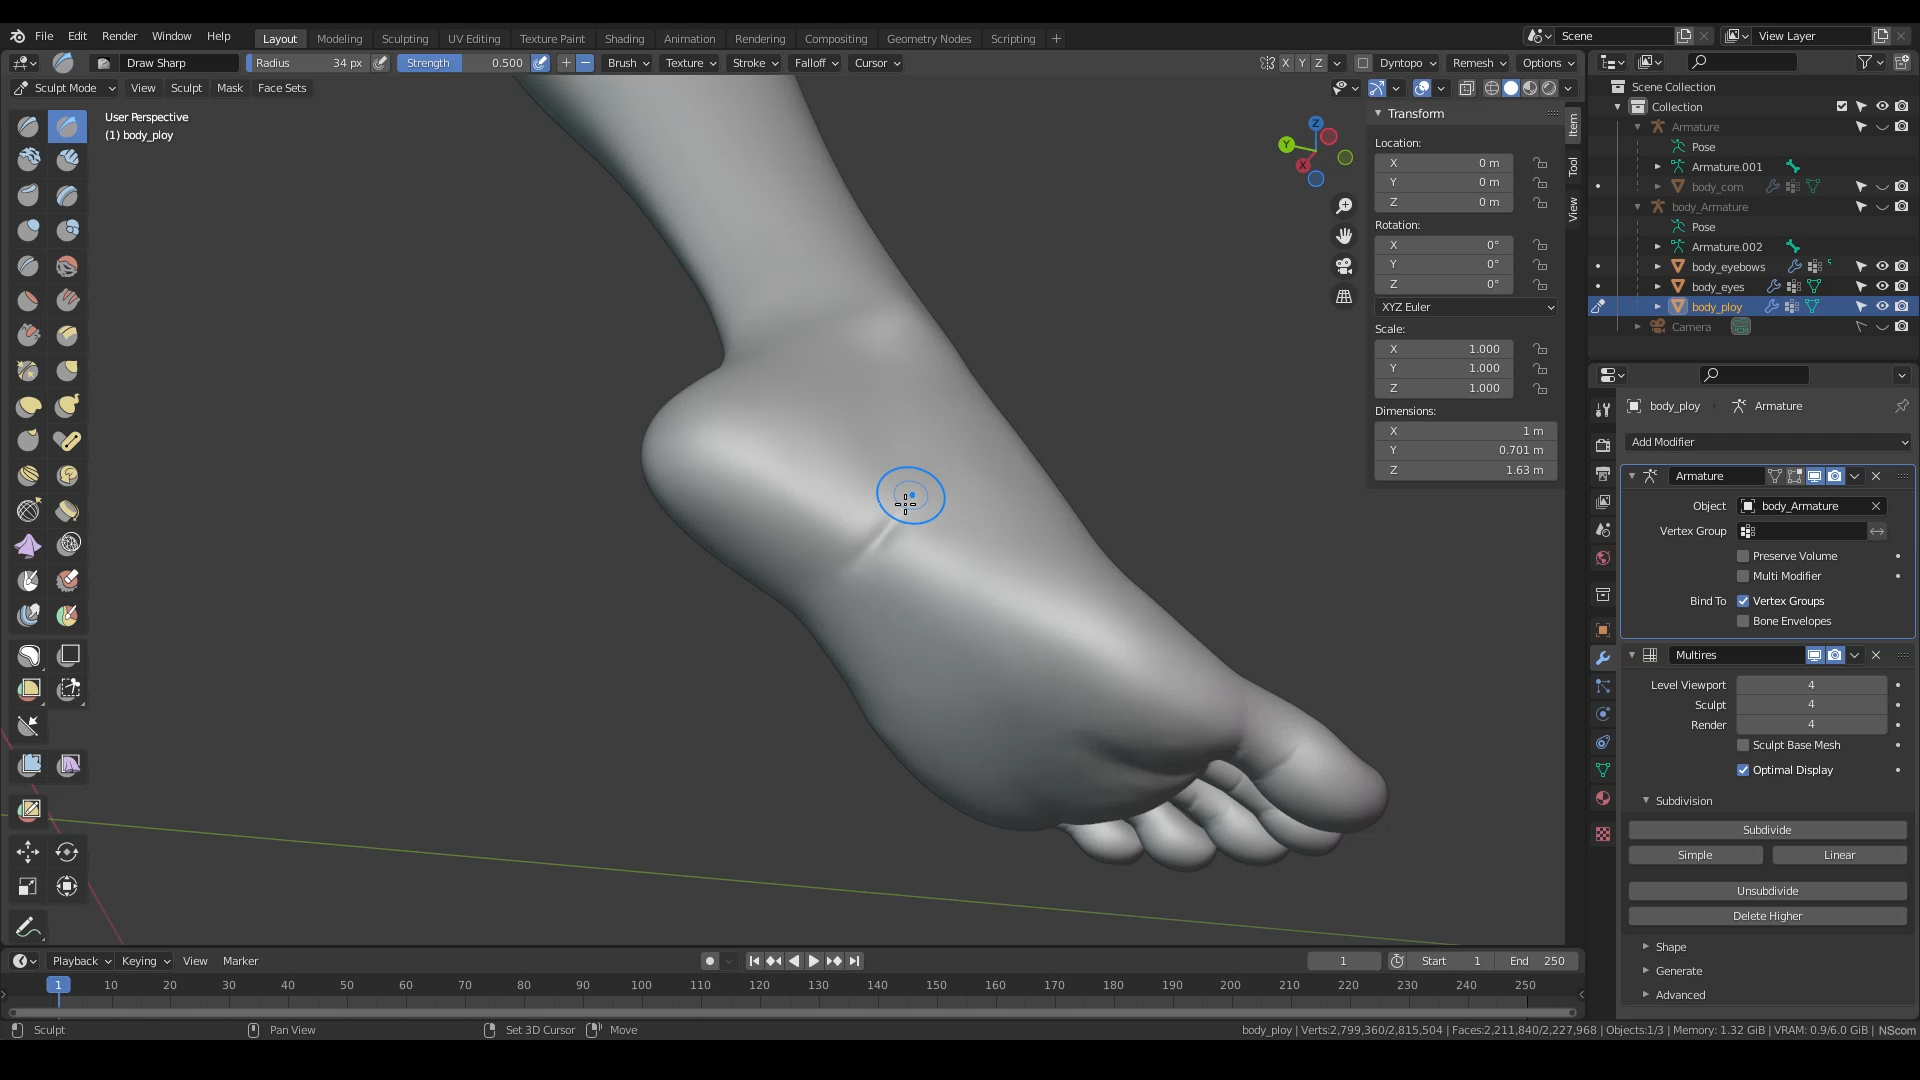This screenshot has height=1080, width=1920.
Task: Click the Subdivide button
Action: (x=1767, y=828)
